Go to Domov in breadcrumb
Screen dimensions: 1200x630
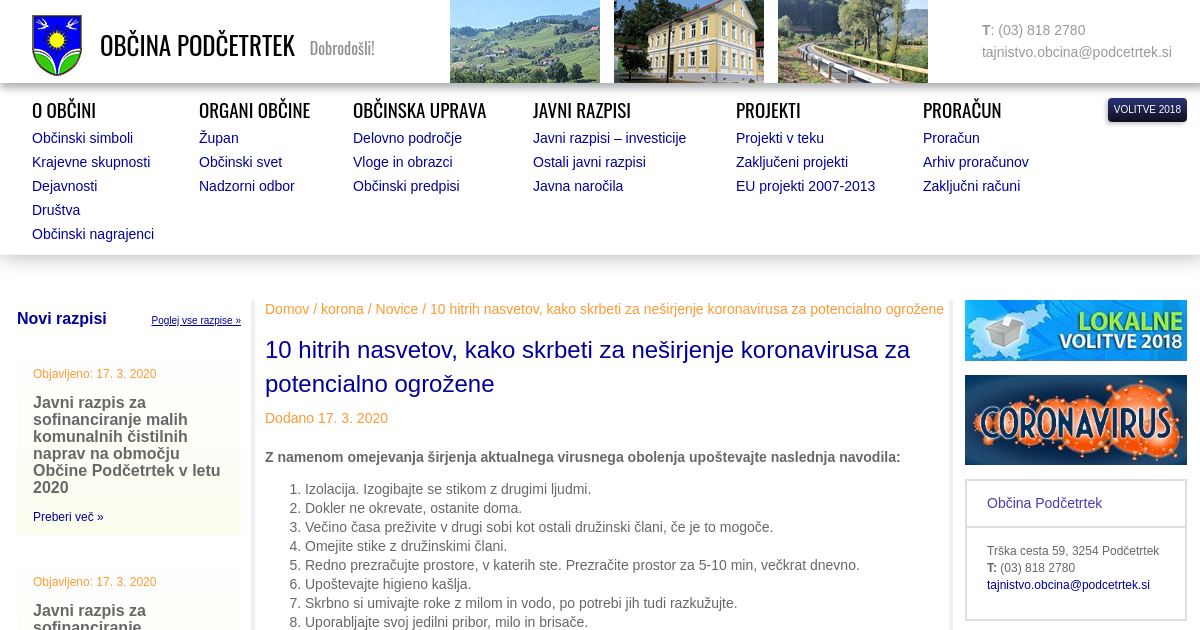[287, 309]
